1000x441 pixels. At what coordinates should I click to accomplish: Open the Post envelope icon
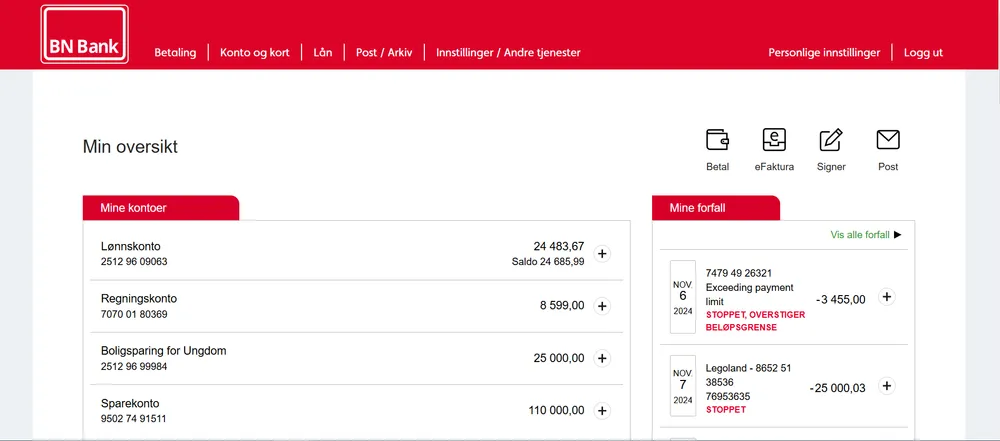[888, 139]
